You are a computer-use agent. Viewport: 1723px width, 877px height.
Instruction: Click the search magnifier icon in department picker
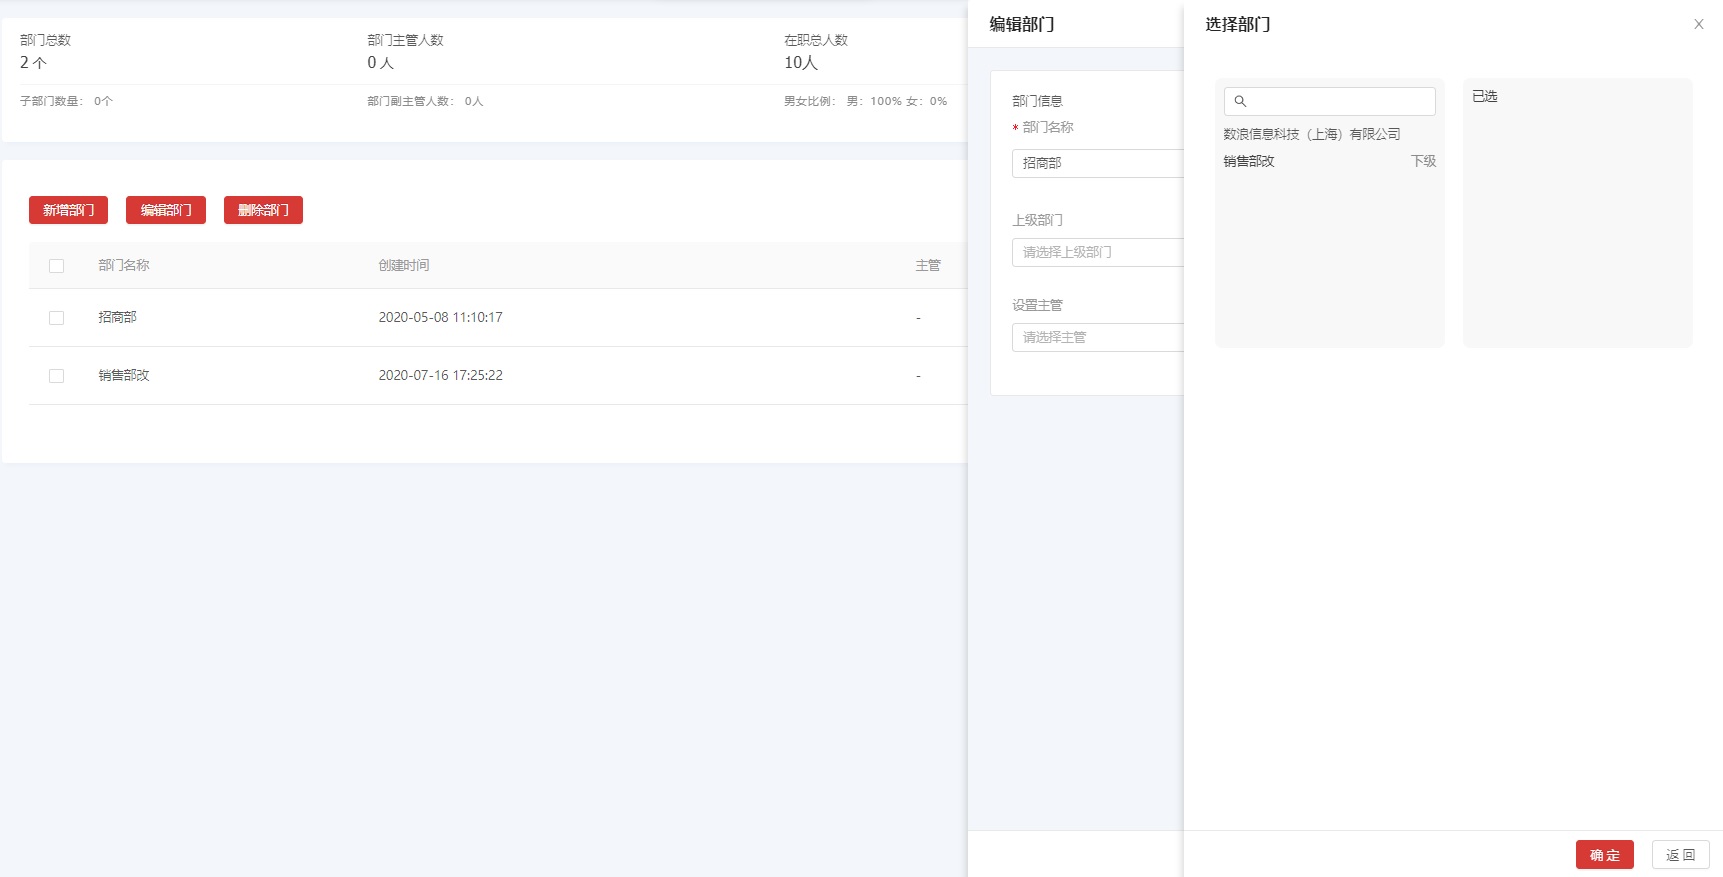[1240, 101]
